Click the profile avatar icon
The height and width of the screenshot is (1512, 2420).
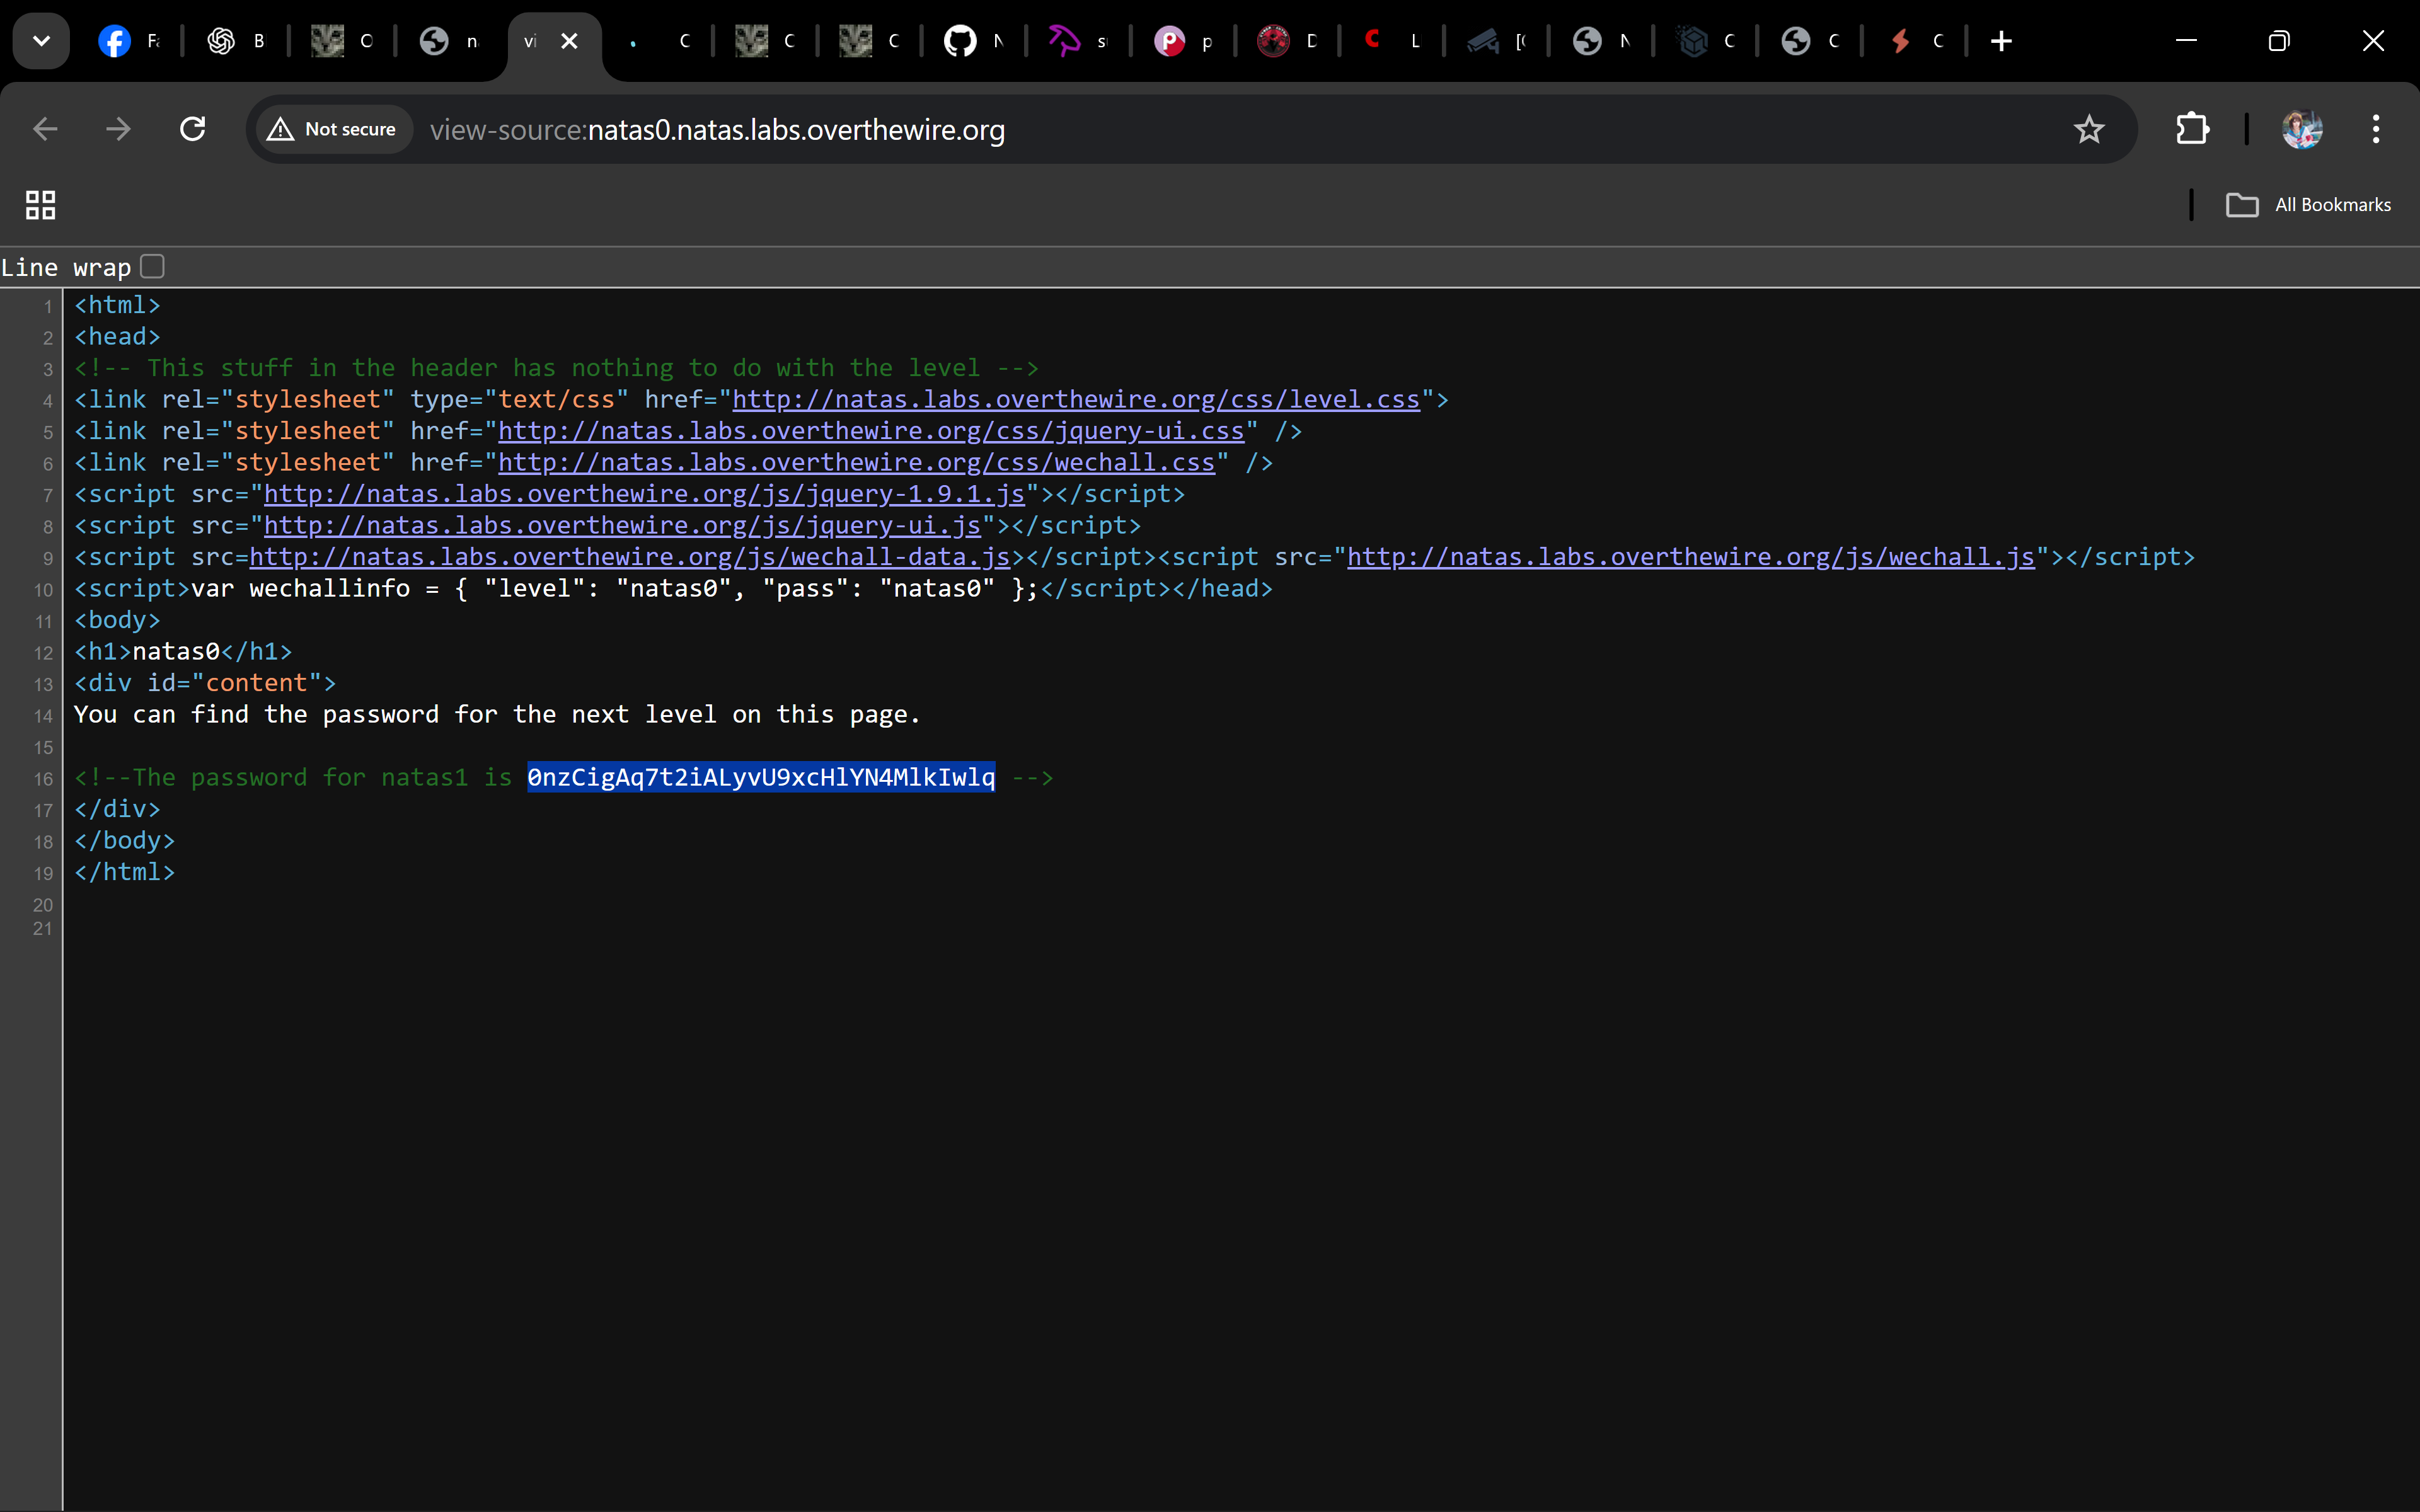click(2301, 129)
